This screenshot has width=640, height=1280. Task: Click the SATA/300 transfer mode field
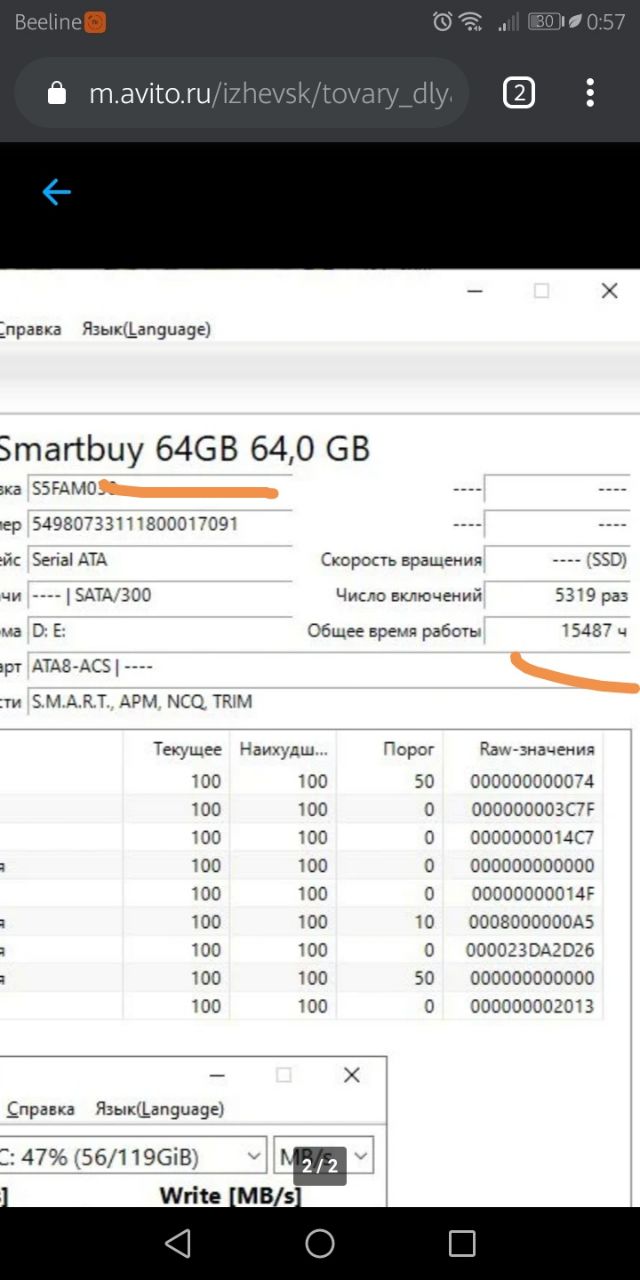(x=160, y=595)
